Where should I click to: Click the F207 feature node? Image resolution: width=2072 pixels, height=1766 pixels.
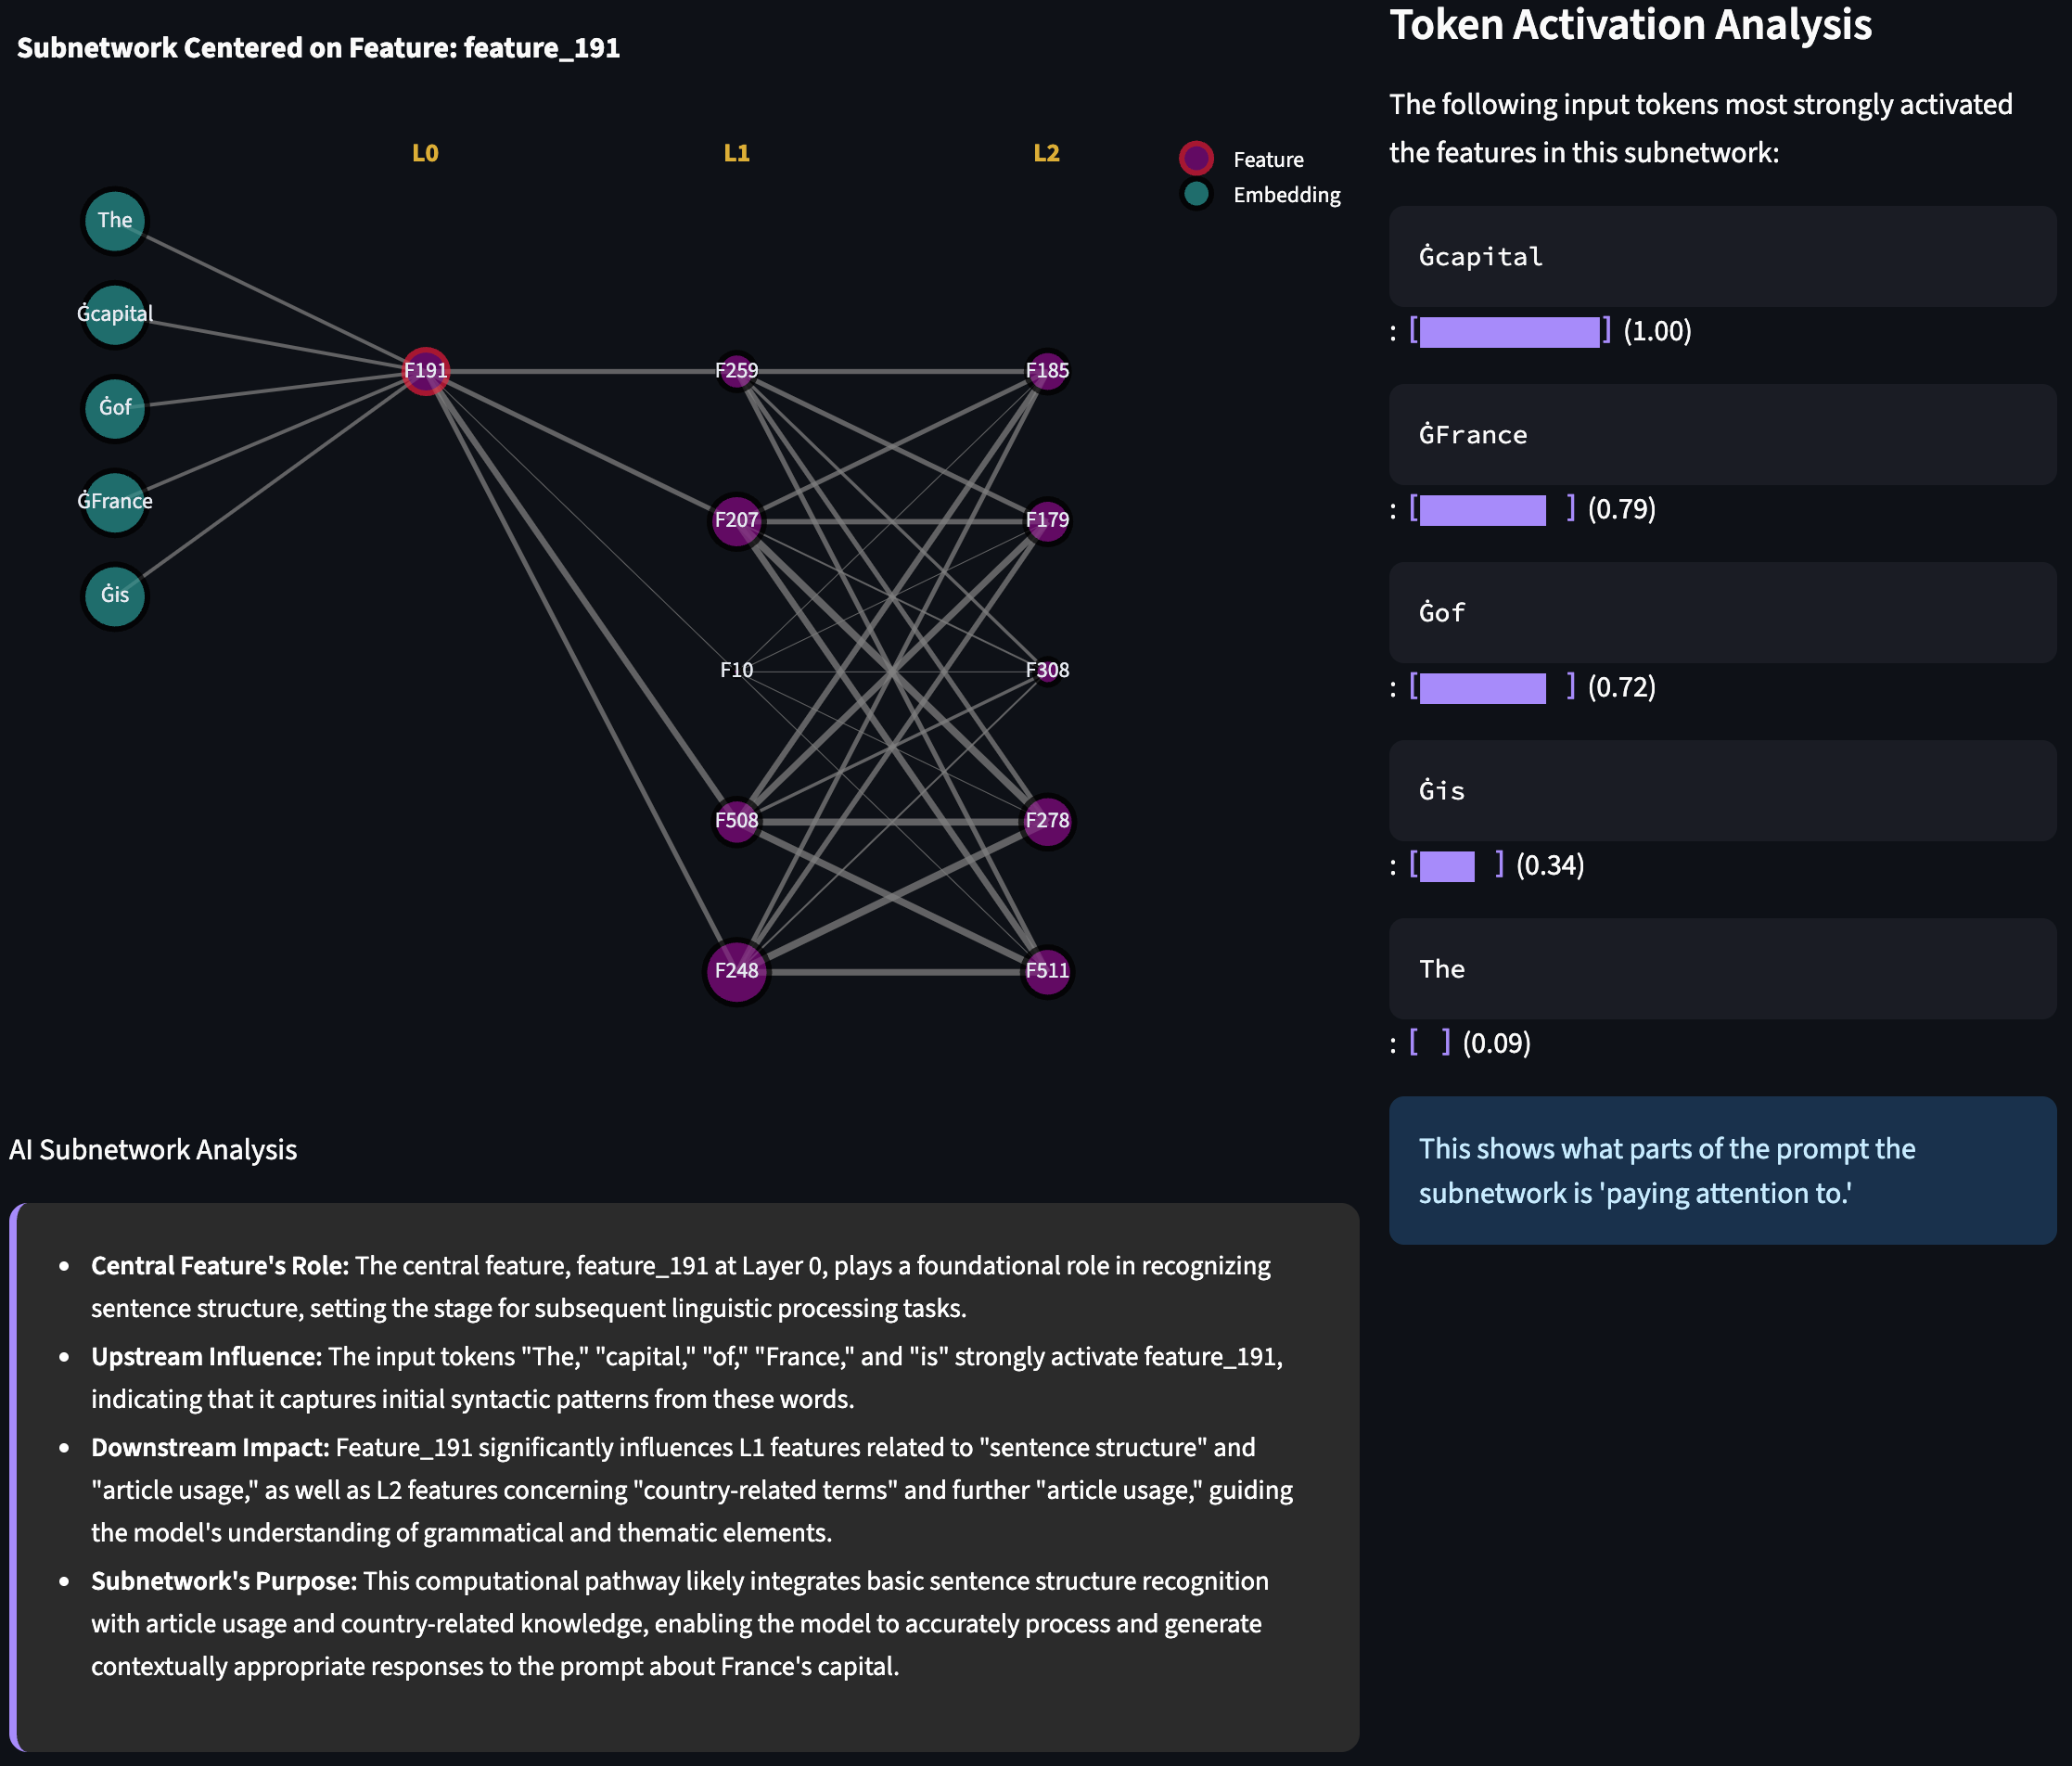point(736,521)
